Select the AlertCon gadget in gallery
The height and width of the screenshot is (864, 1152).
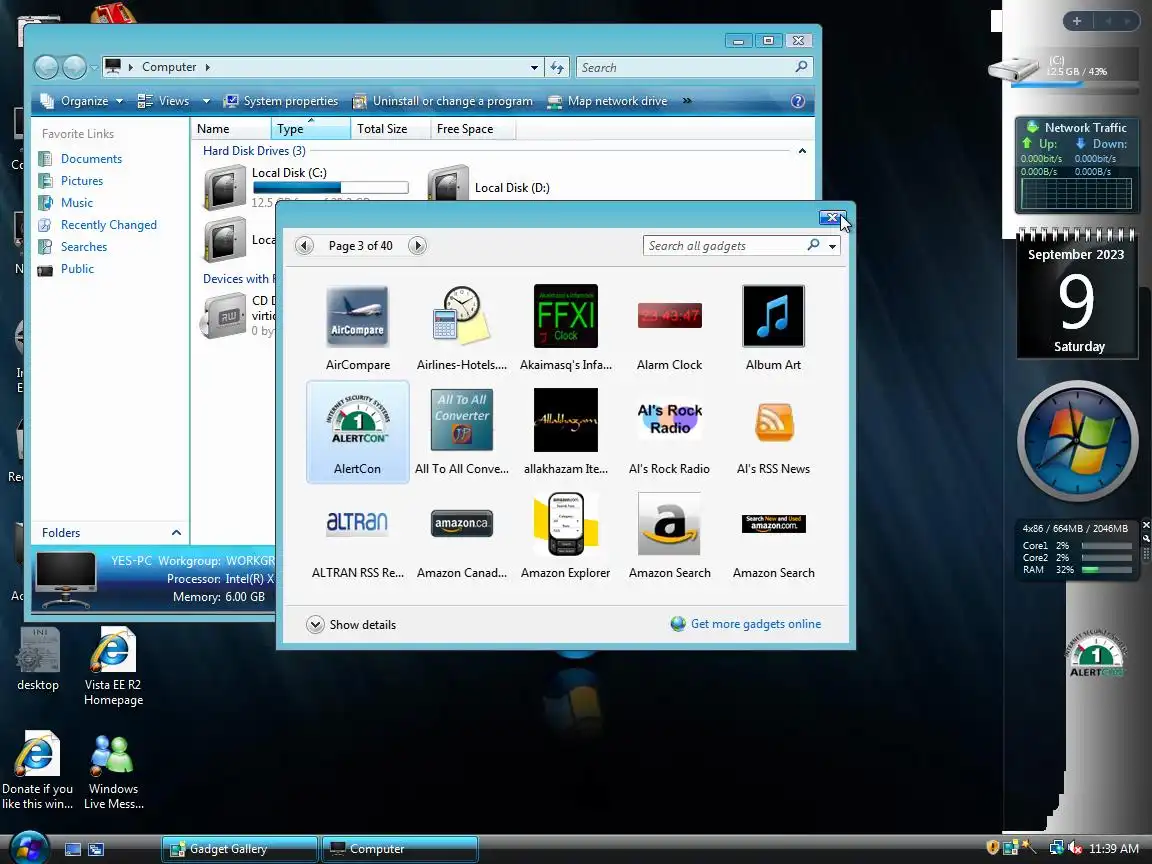pyautogui.click(x=357, y=431)
